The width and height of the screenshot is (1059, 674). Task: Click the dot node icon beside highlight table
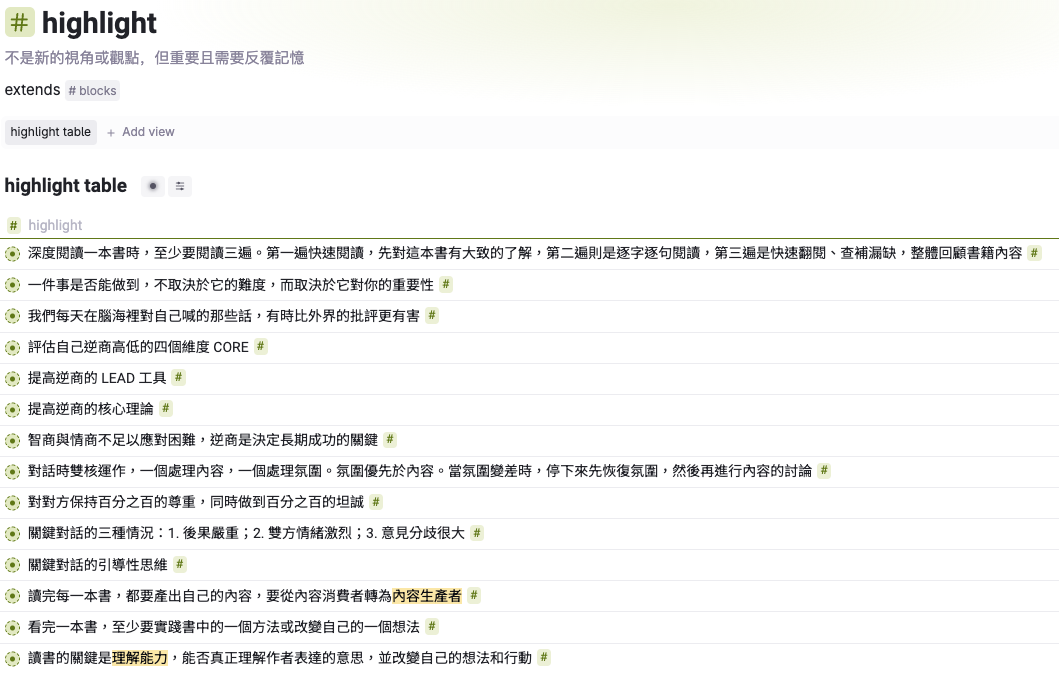[x=152, y=186]
